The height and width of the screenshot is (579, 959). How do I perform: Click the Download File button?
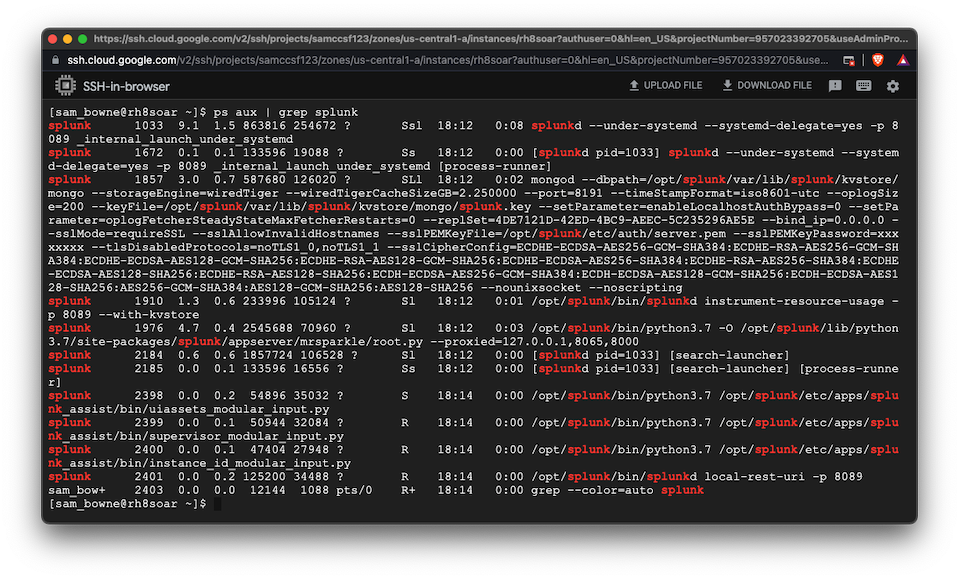point(767,86)
